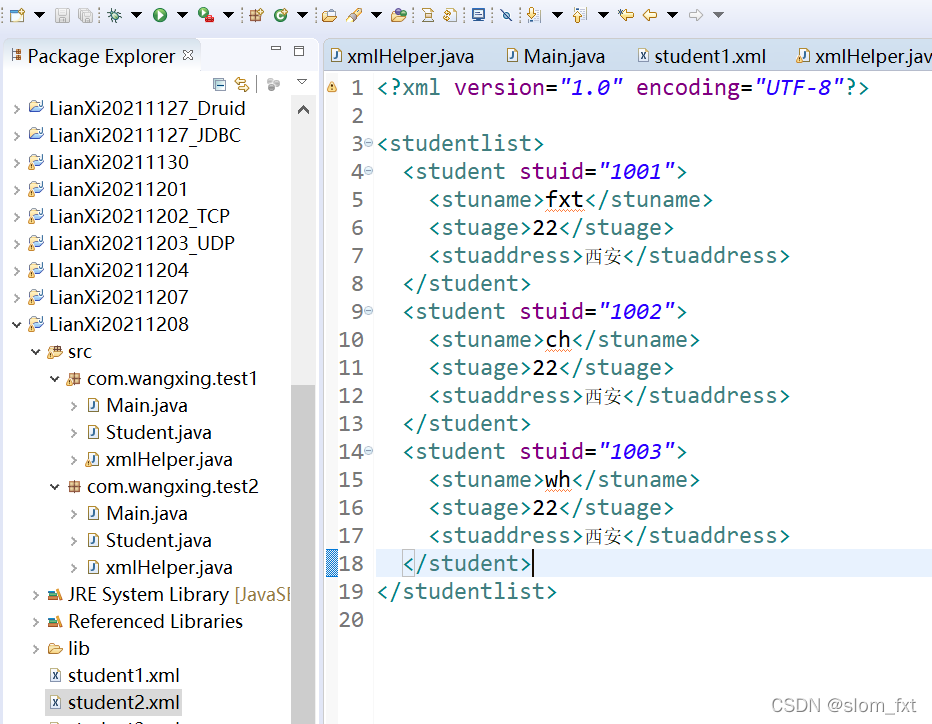Expand the LianXi20211202_TCP project

point(17,217)
